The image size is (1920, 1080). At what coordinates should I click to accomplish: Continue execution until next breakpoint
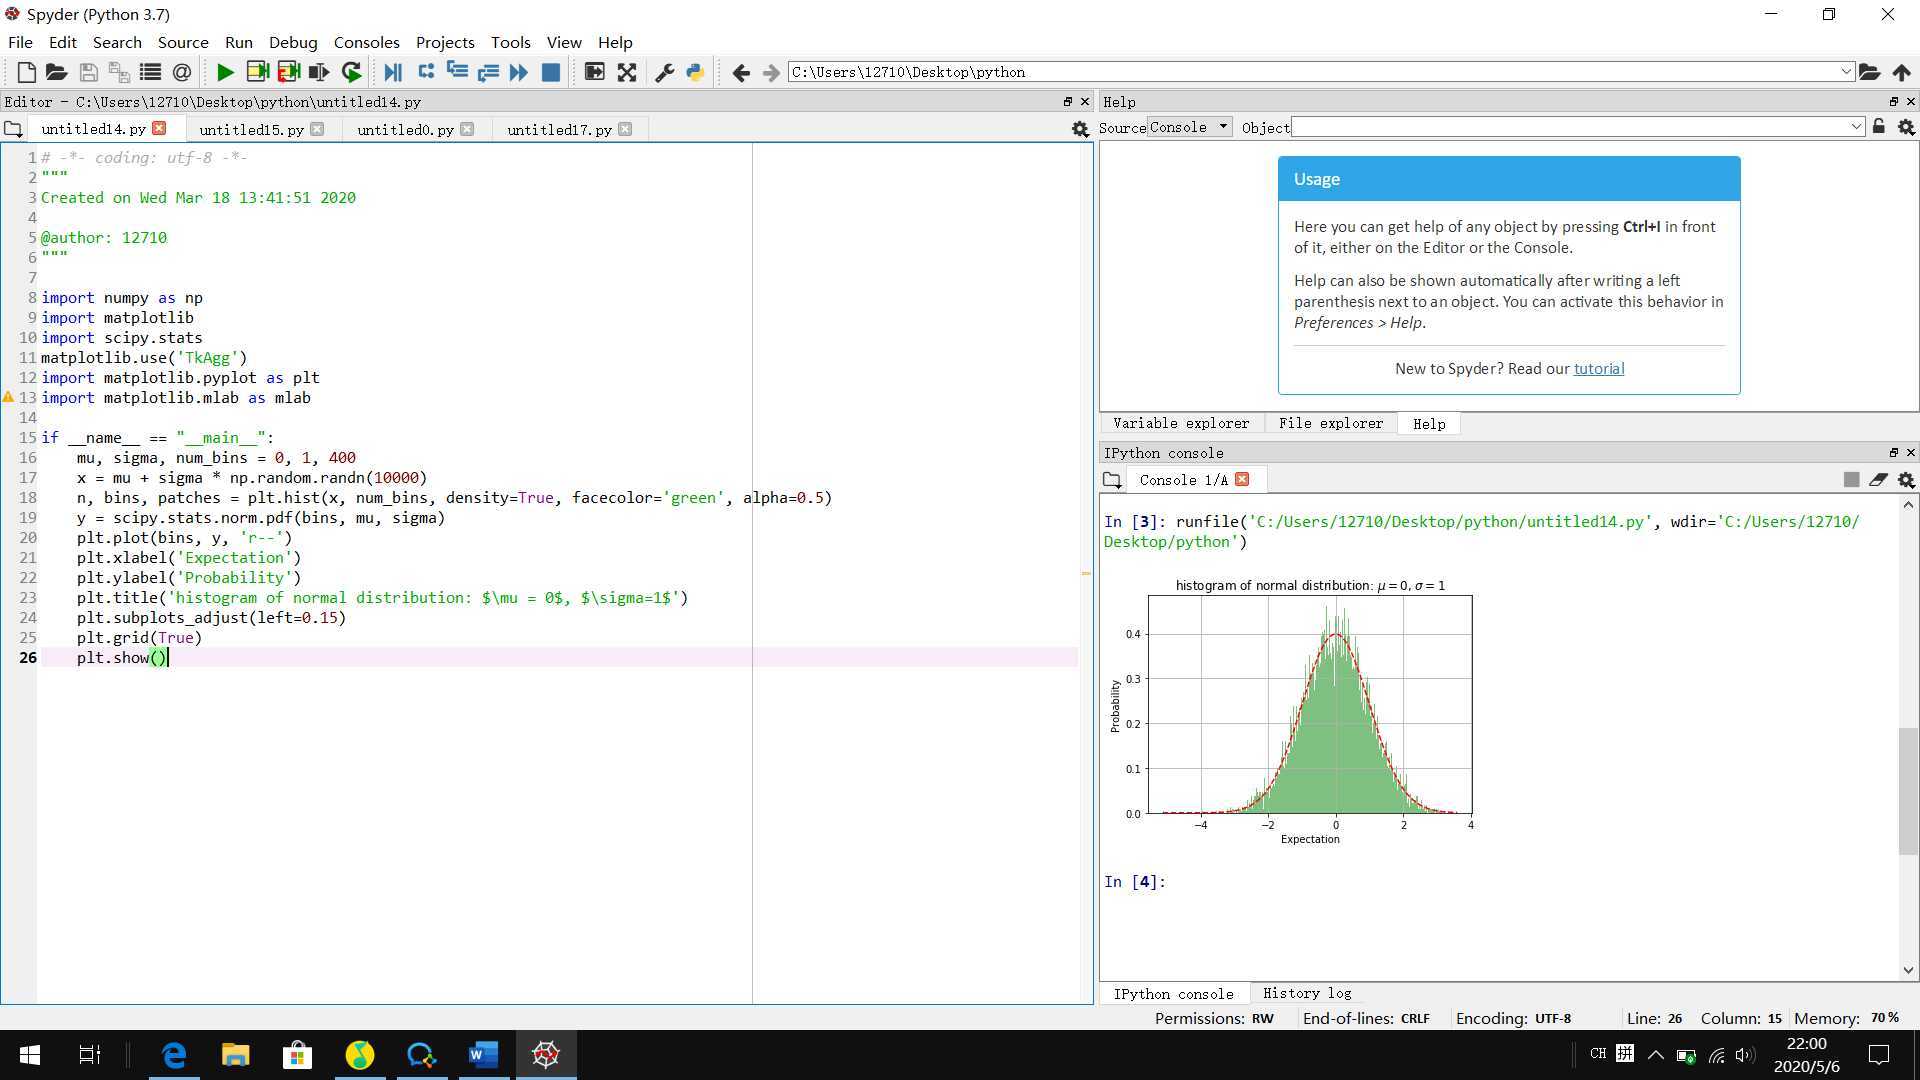(518, 72)
